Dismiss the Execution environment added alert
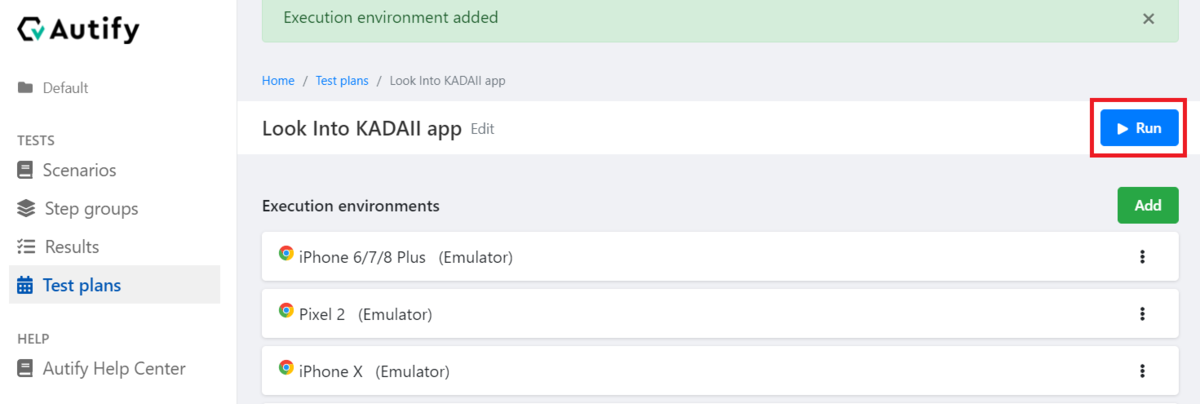The height and width of the screenshot is (404, 1200). (1148, 18)
